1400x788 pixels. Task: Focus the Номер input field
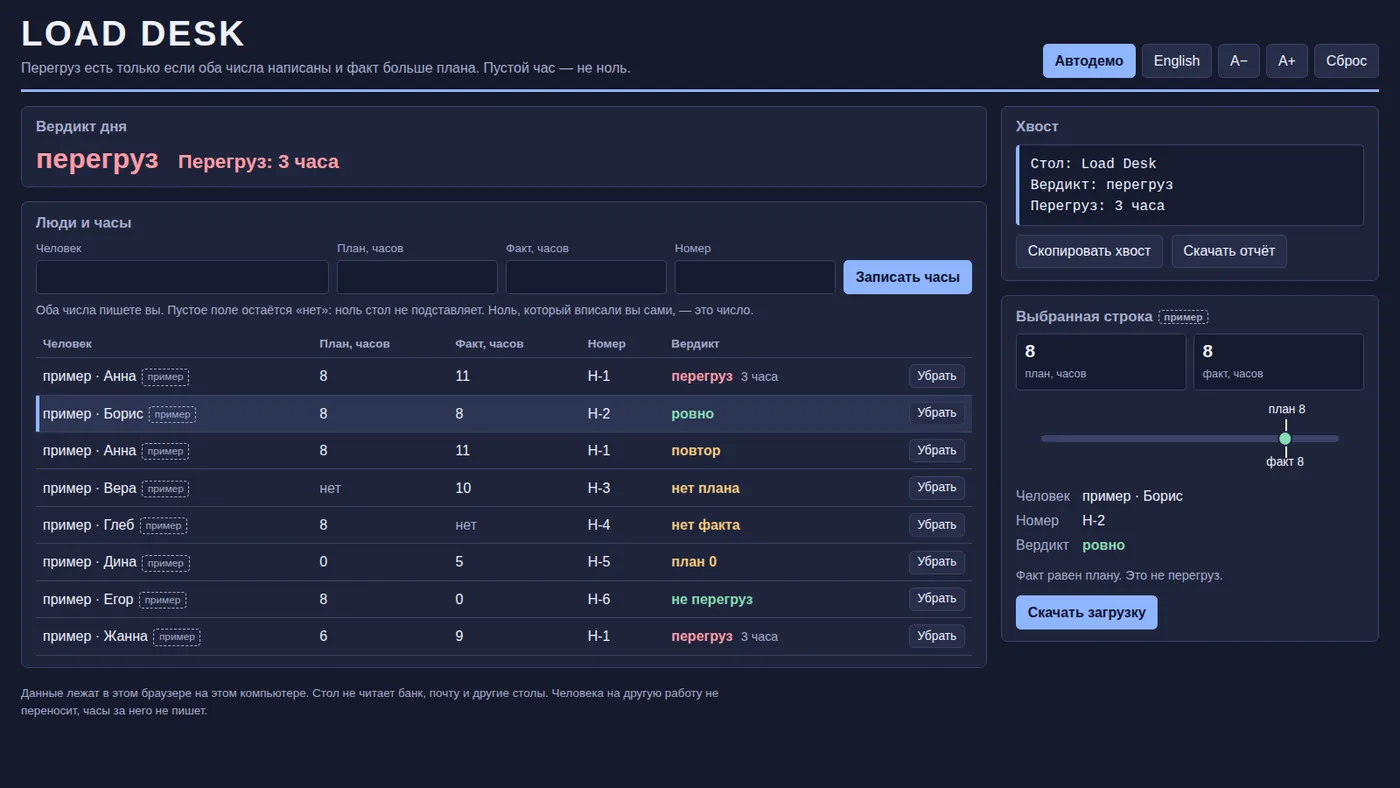click(755, 277)
